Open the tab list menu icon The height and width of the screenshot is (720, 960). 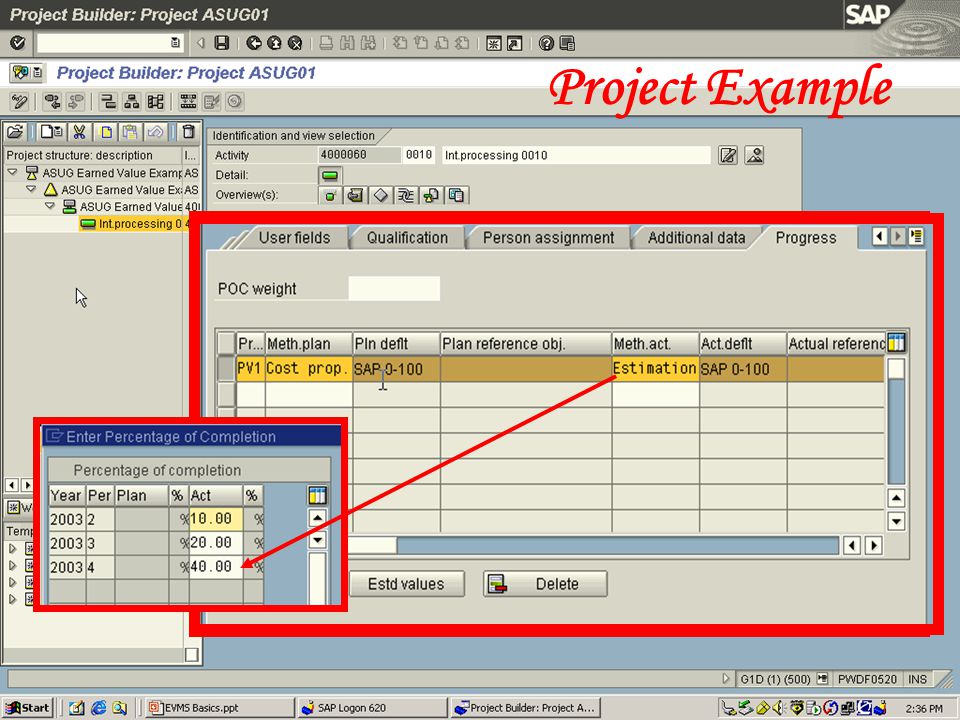(916, 236)
